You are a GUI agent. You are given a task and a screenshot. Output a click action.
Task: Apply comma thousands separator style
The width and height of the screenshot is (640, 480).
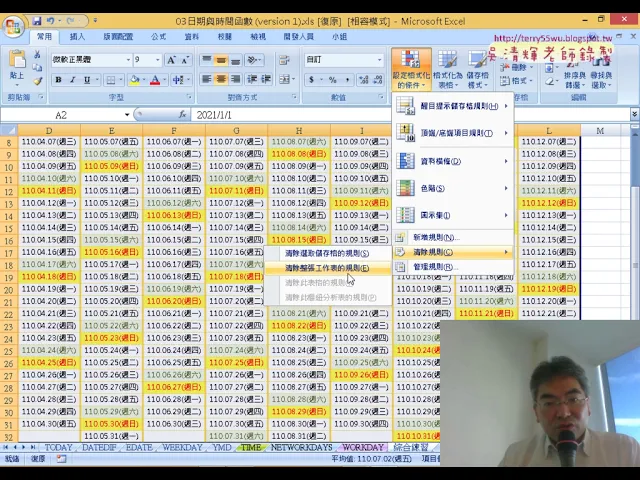(x=347, y=80)
